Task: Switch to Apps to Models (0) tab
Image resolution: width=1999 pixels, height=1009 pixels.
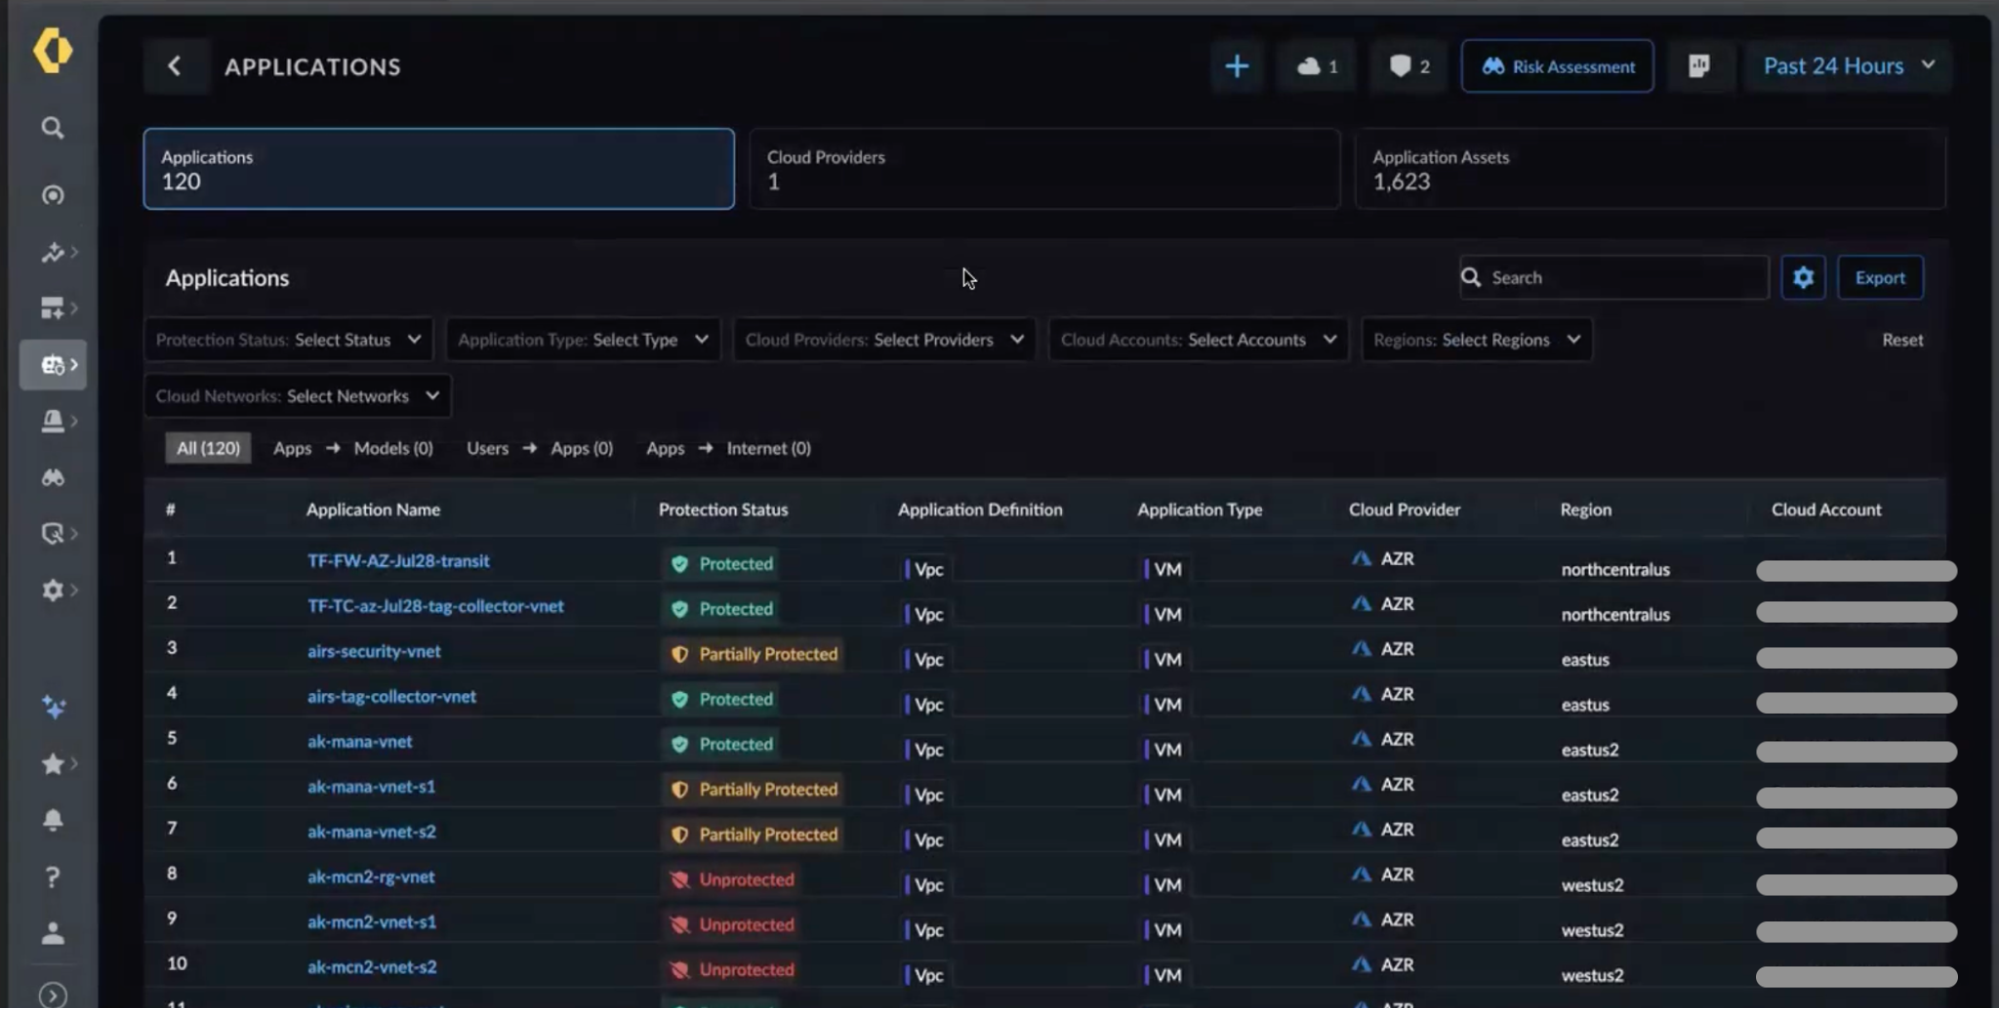Action: click(x=353, y=448)
